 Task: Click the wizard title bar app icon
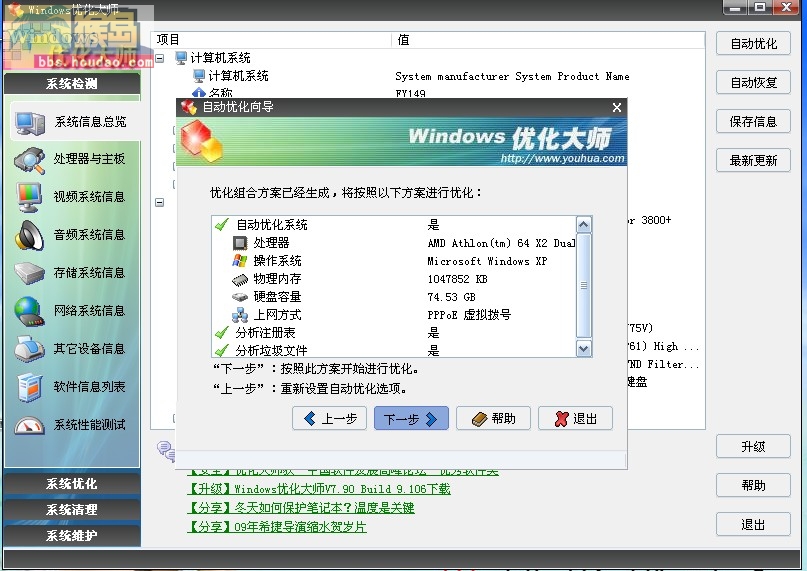(189, 107)
